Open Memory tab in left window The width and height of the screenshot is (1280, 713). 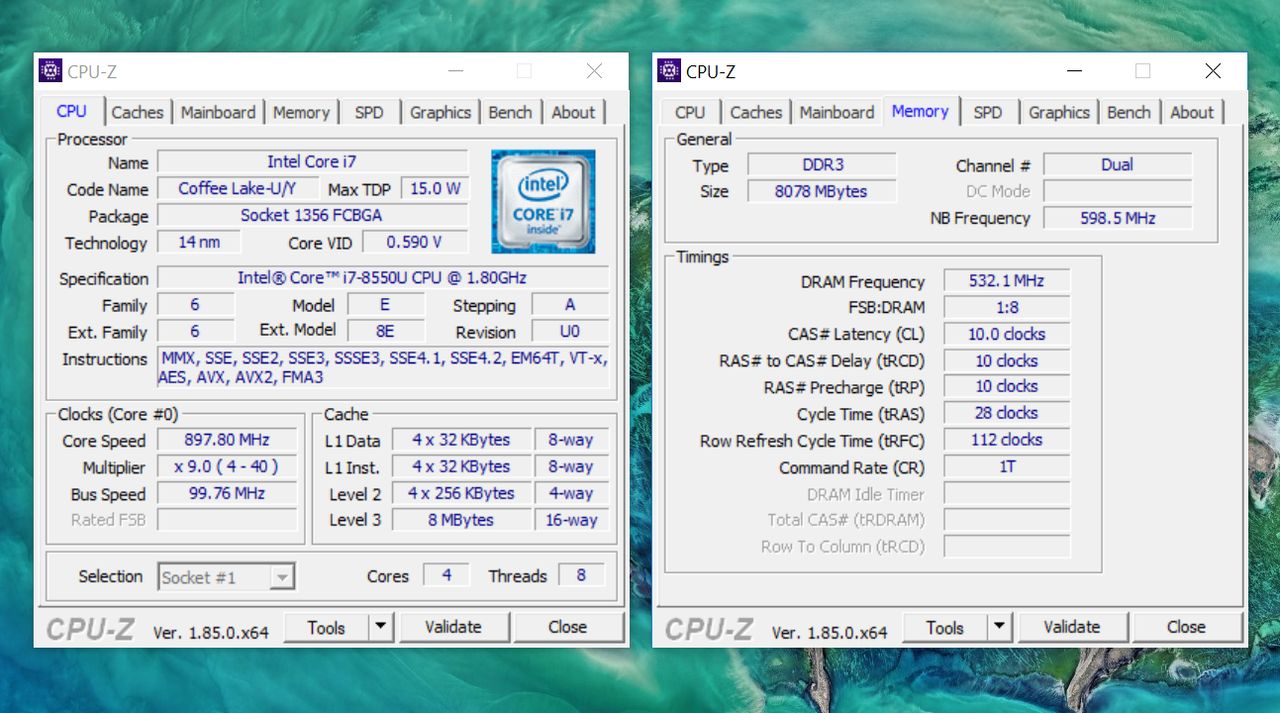click(x=301, y=112)
